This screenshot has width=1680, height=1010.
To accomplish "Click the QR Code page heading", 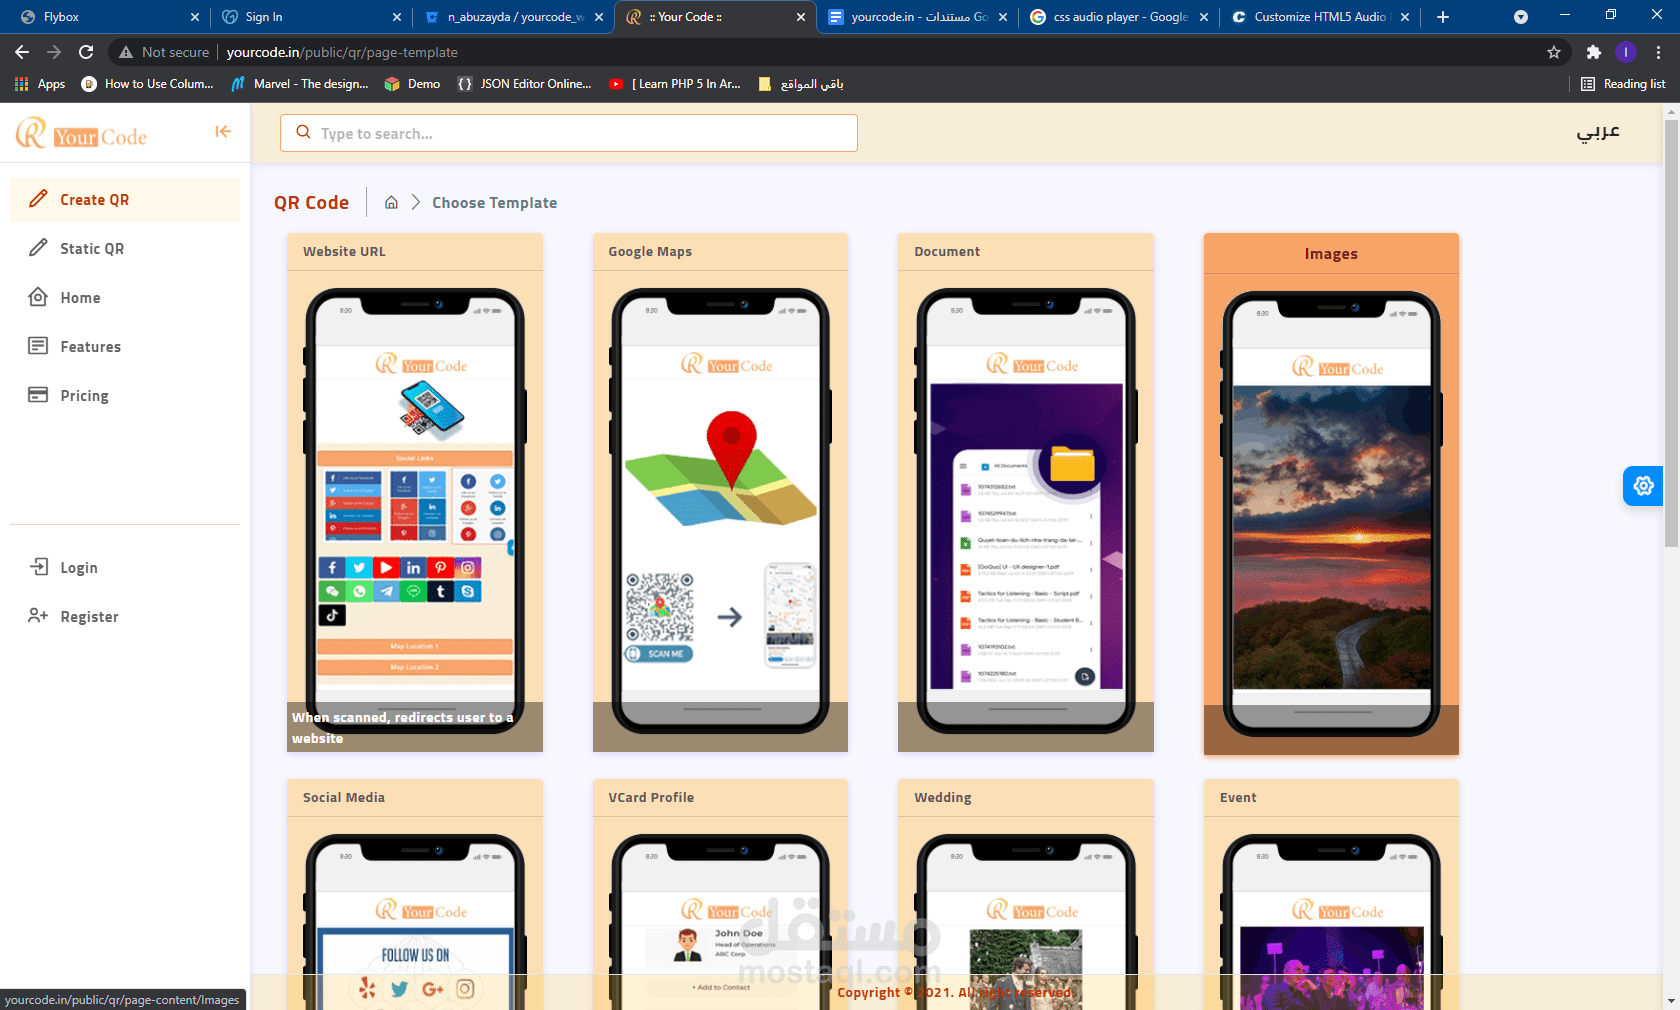I will tap(311, 203).
